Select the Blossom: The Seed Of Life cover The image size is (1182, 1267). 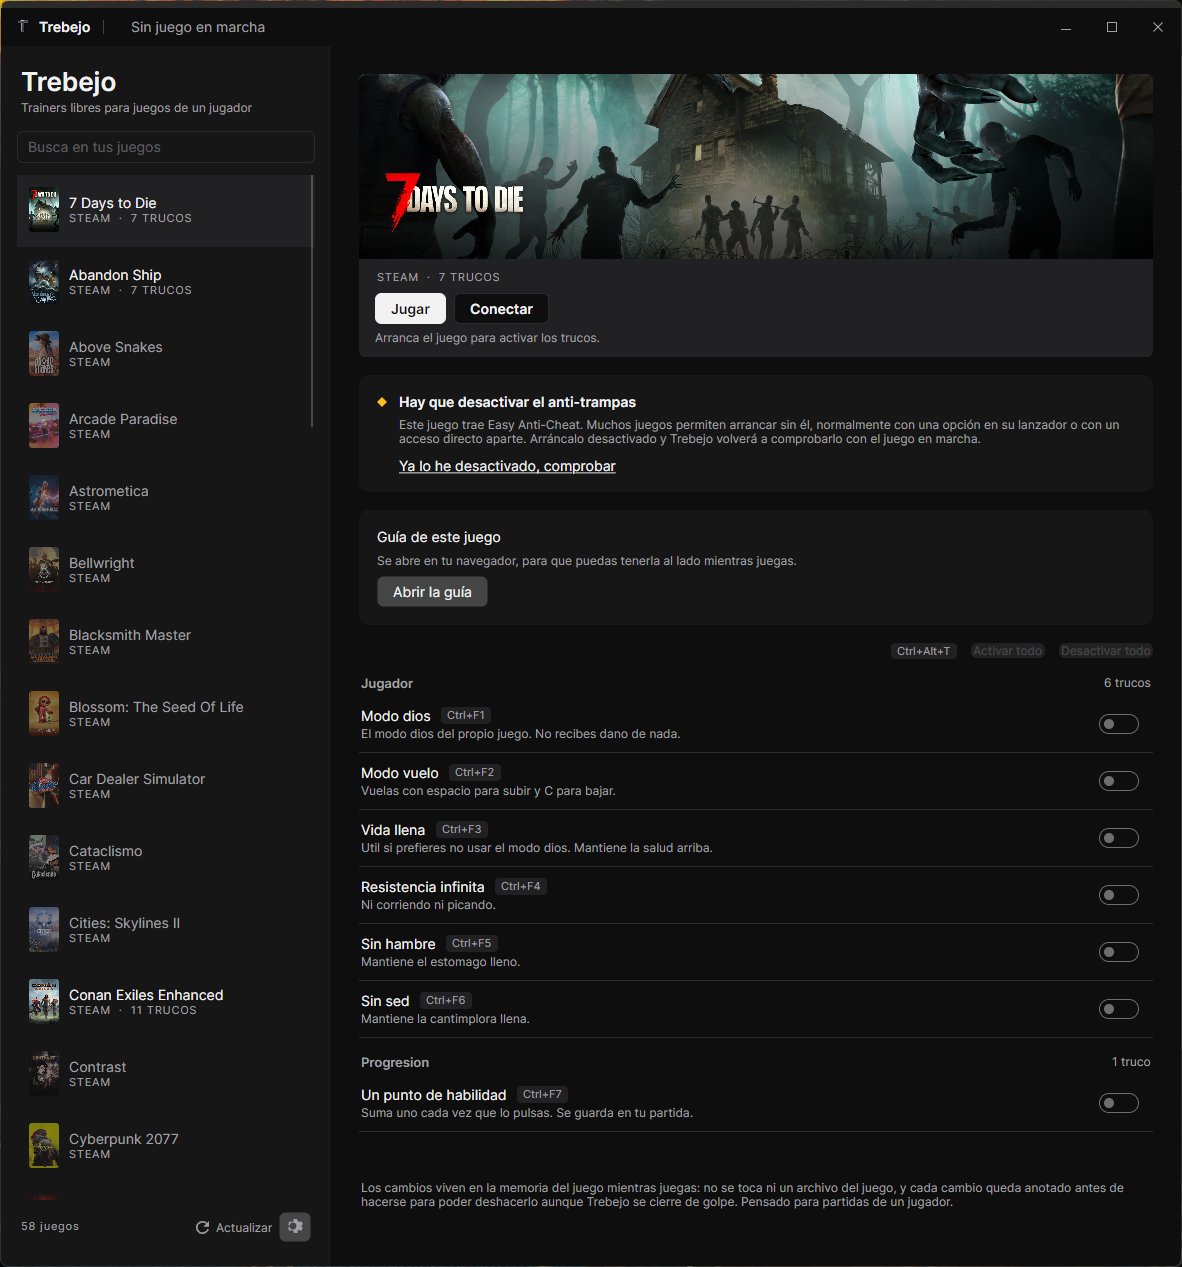44,714
